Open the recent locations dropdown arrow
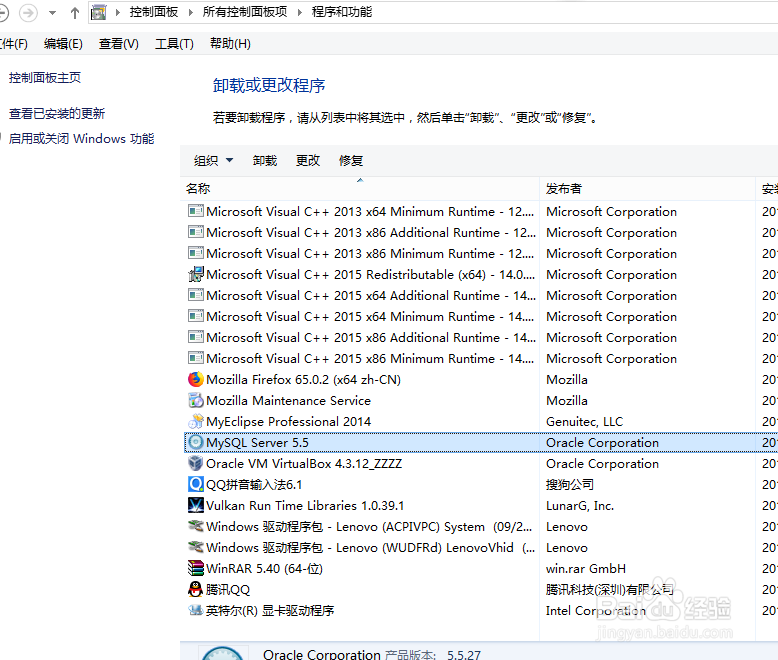 (x=52, y=13)
